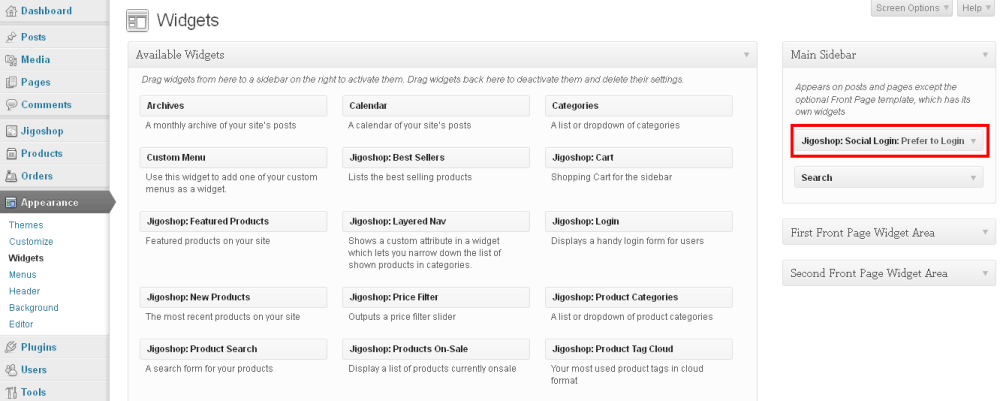The image size is (1000, 401).
Task: Click the Tools icon in sidebar
Action: (11, 393)
